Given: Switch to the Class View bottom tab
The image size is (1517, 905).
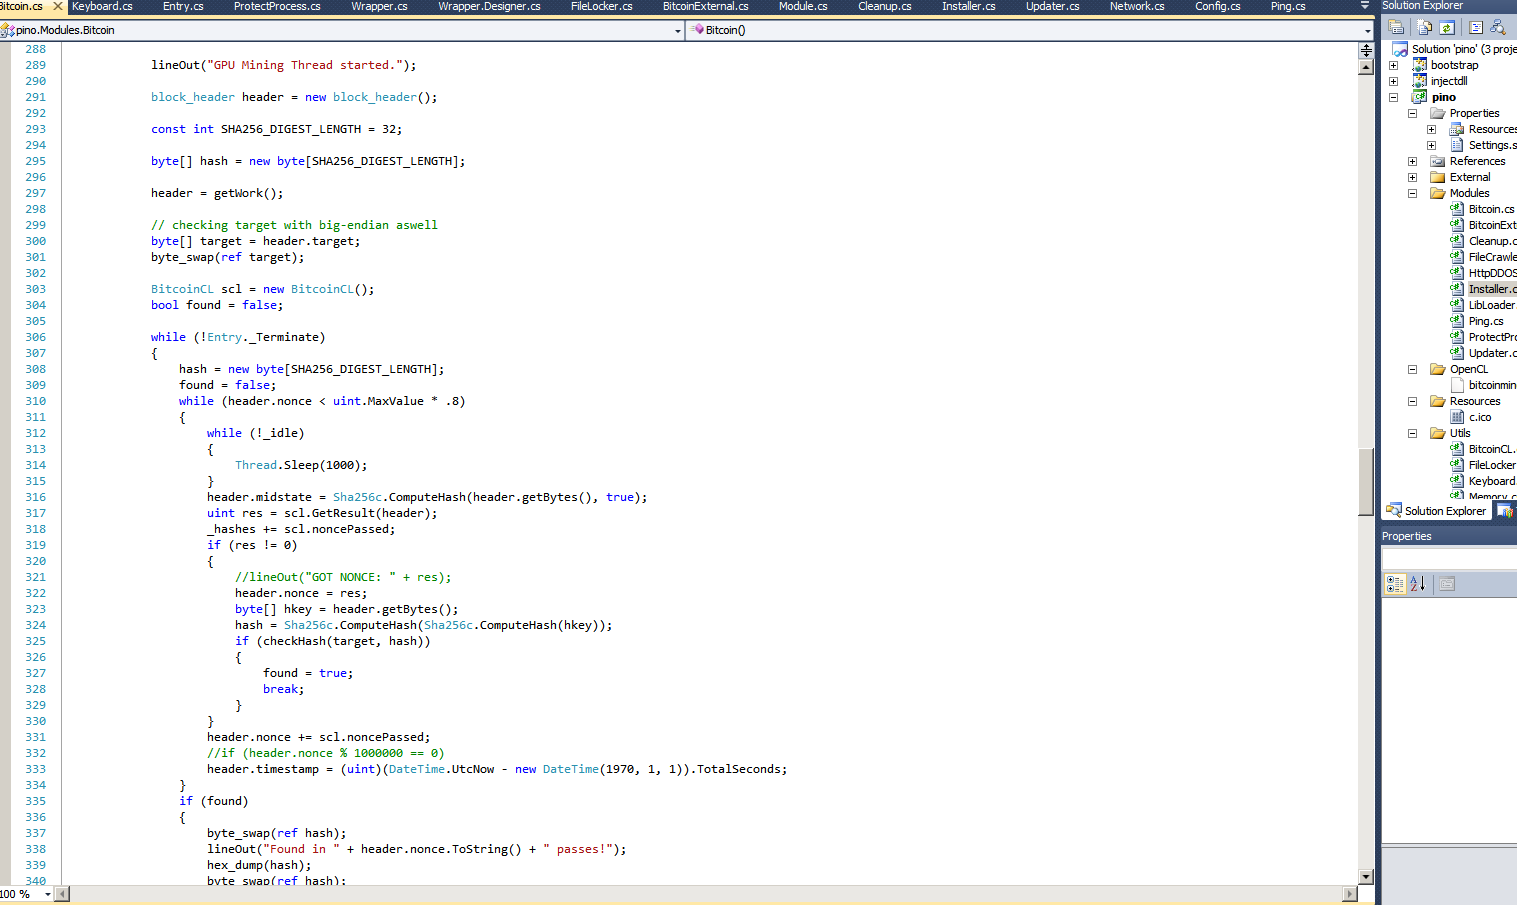Looking at the screenshot, I should click(1505, 511).
